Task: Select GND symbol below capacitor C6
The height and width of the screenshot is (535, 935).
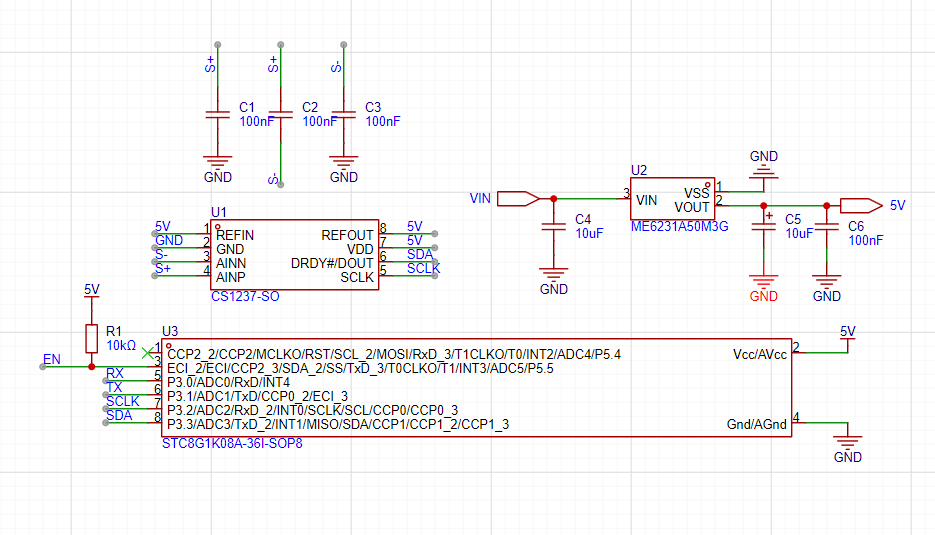Action: tap(826, 287)
